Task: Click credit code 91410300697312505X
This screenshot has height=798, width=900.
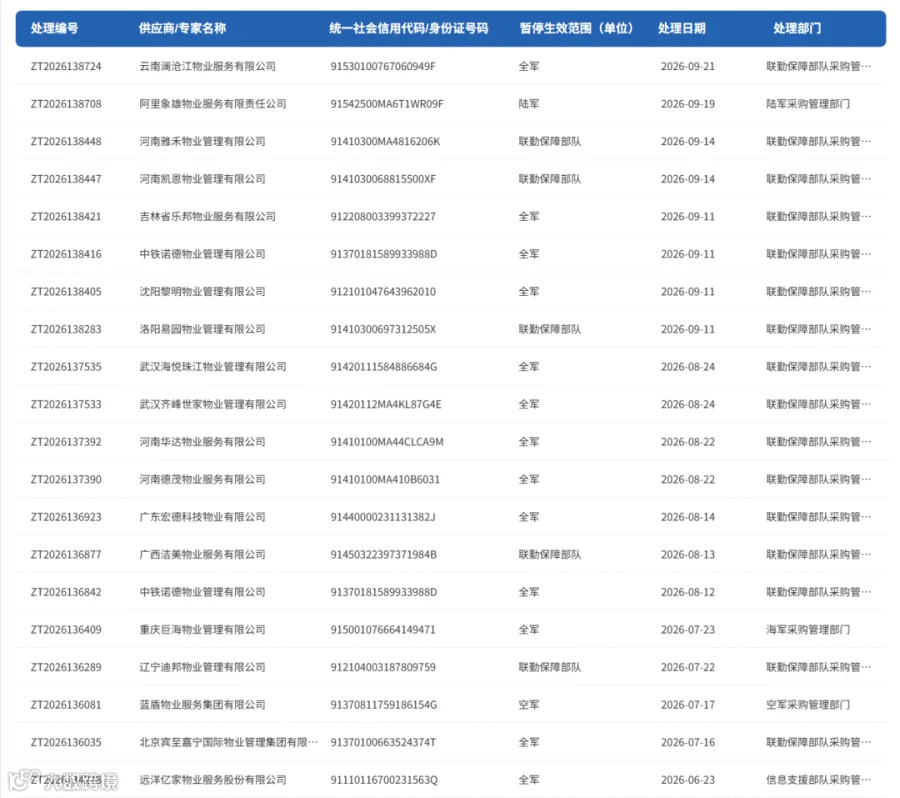Action: tap(383, 330)
